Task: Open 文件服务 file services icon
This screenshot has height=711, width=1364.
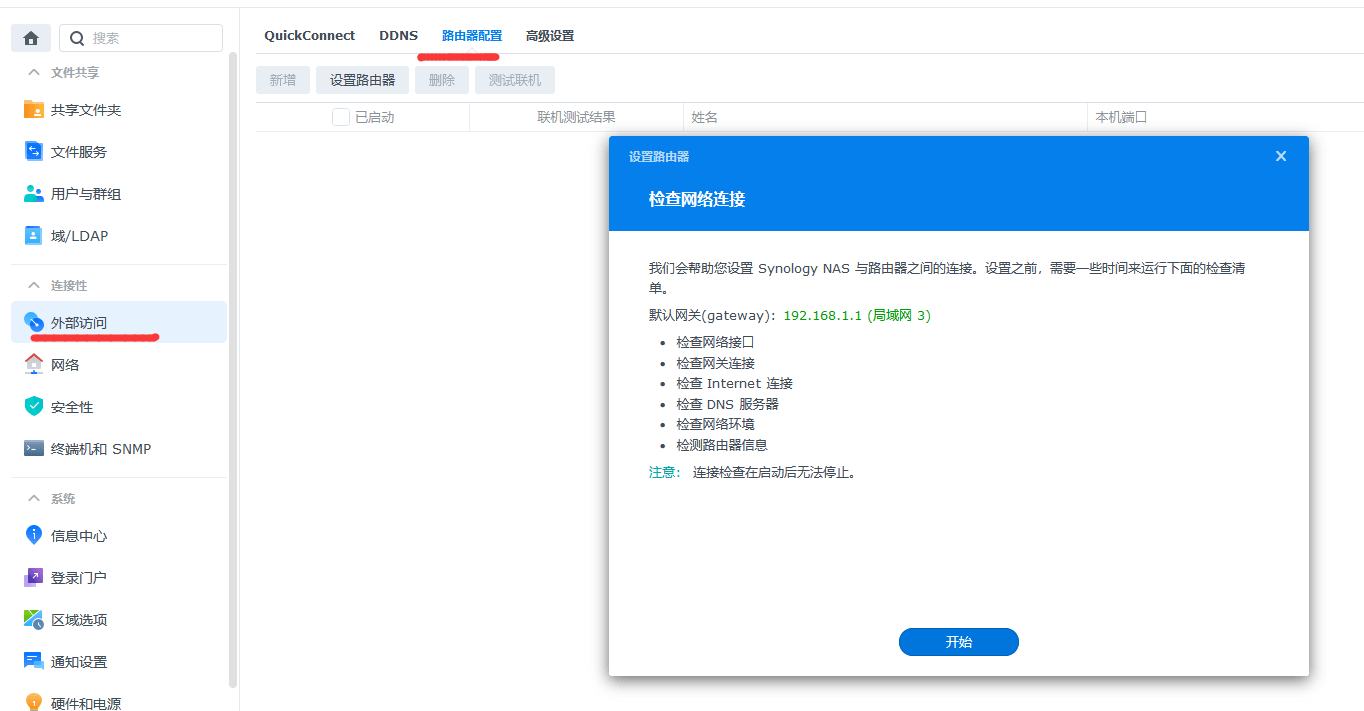Action: click(x=34, y=152)
